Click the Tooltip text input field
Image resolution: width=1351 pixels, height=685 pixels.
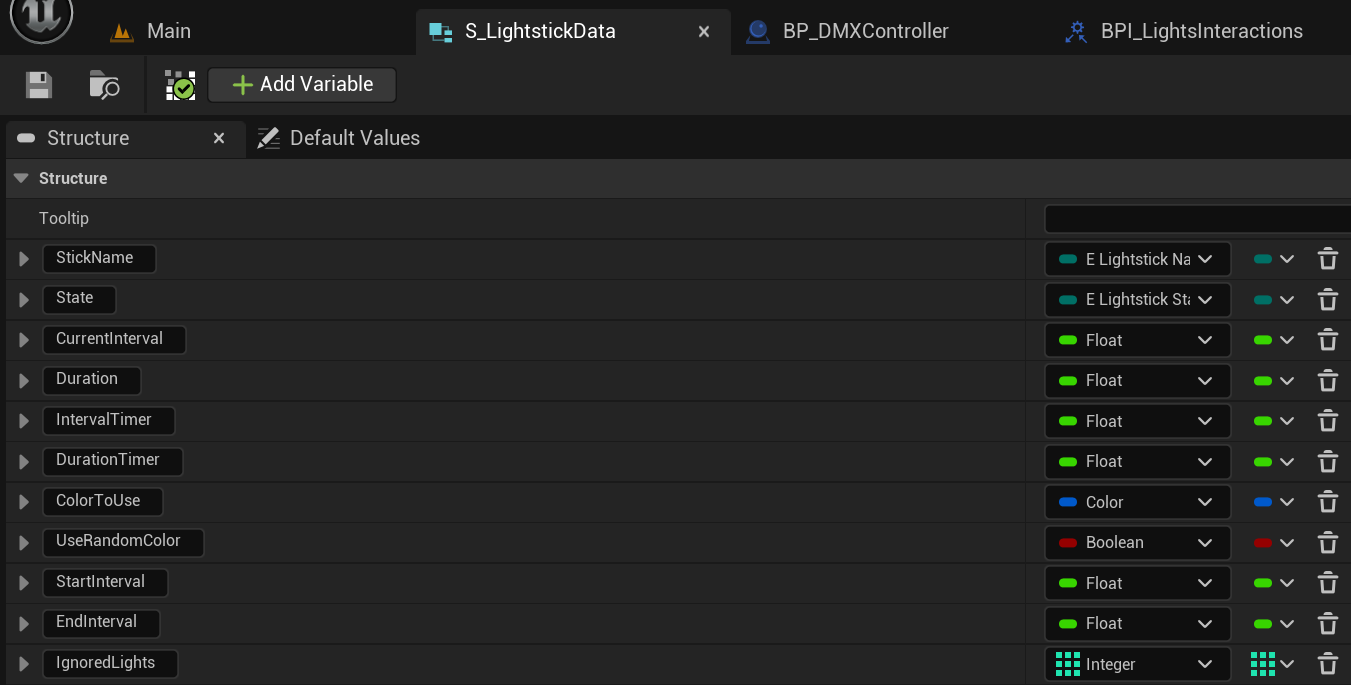[x=1196, y=218]
